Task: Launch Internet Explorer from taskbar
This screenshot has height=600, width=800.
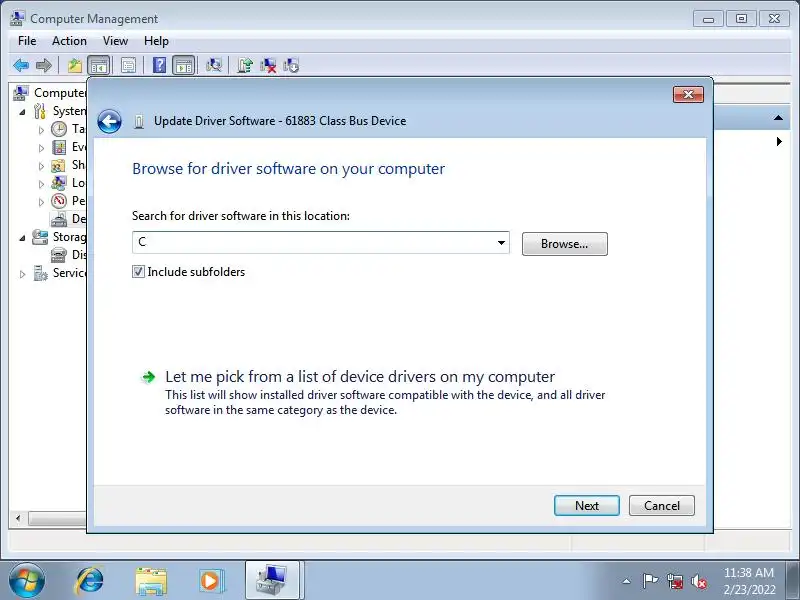Action: pyautogui.click(x=90, y=581)
